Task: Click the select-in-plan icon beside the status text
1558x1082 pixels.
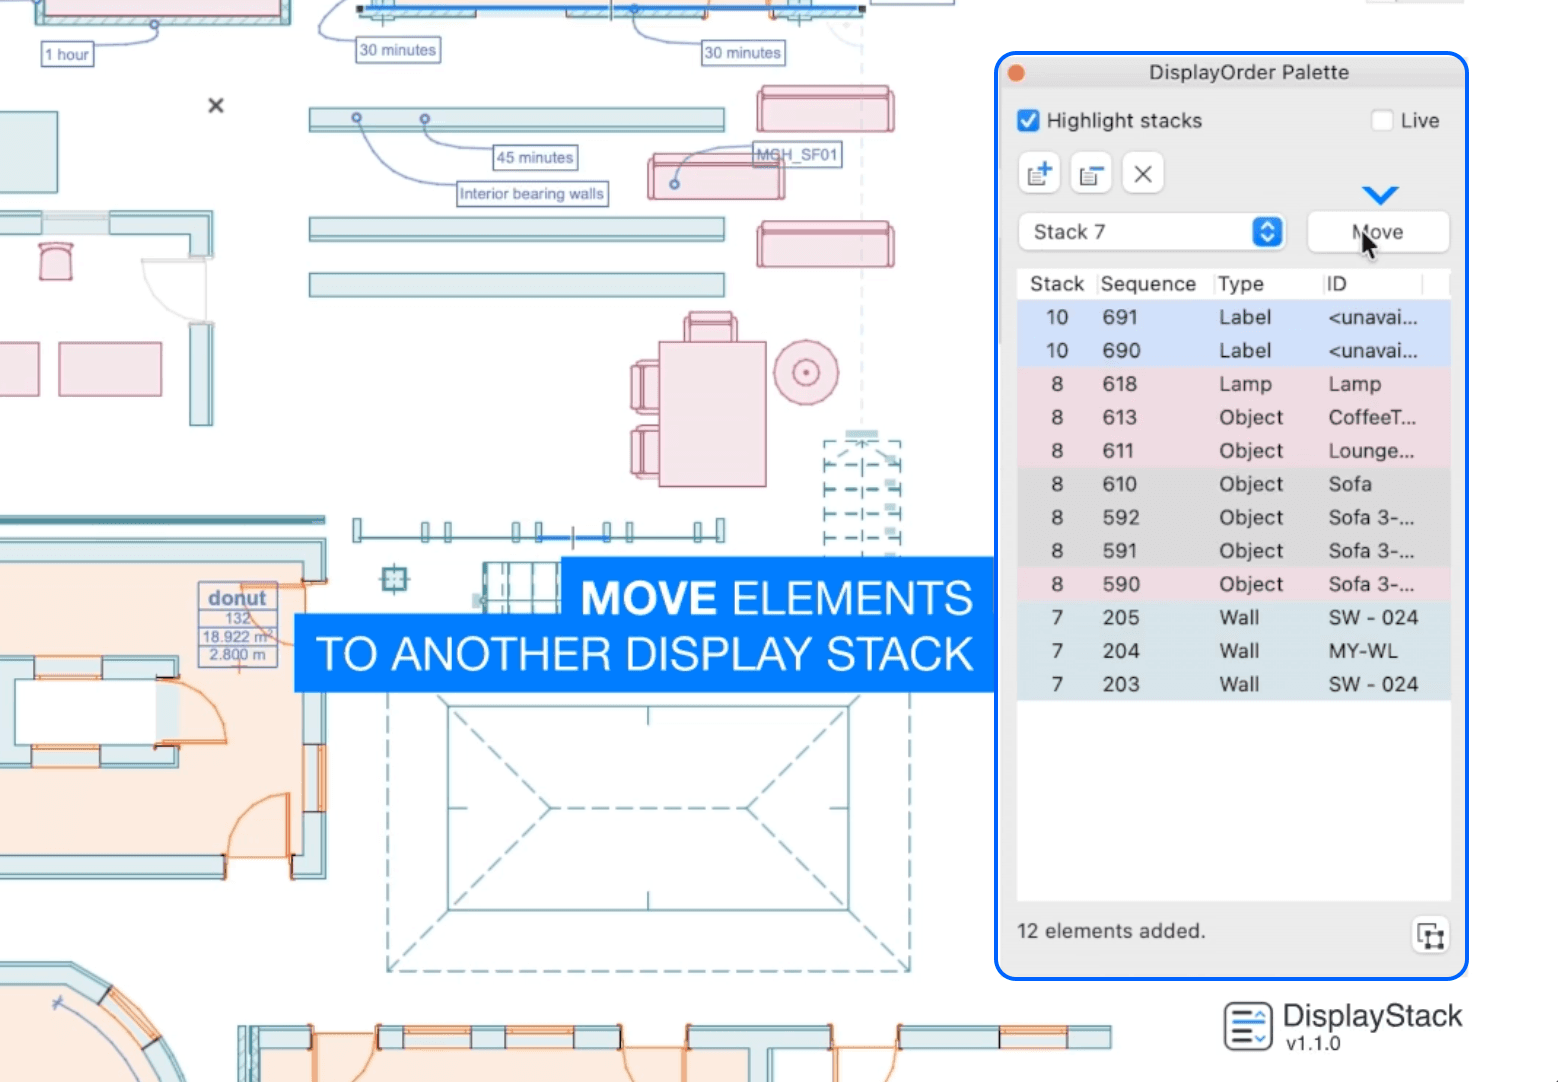Action: 1431,936
